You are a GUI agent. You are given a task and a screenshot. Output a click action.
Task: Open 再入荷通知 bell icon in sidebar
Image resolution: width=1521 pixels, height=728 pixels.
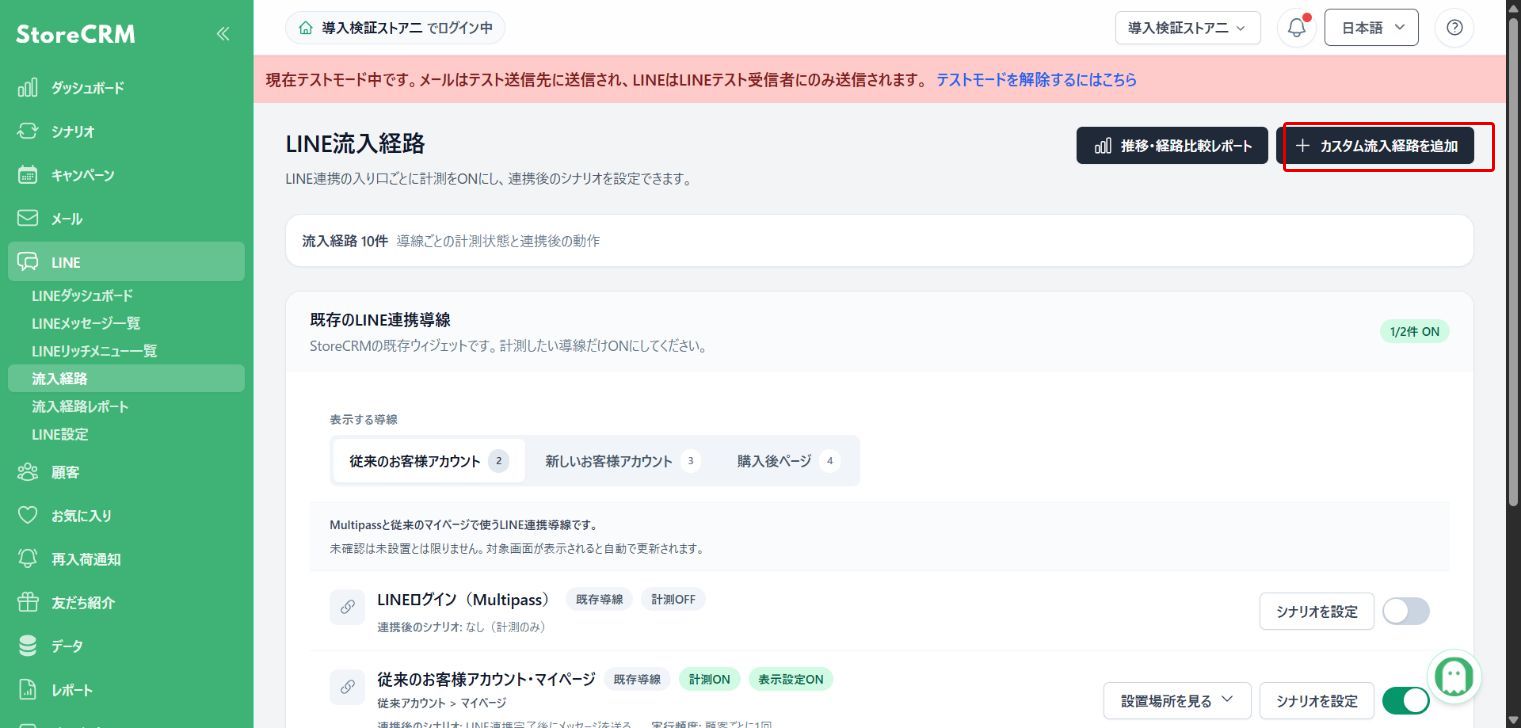click(28, 559)
